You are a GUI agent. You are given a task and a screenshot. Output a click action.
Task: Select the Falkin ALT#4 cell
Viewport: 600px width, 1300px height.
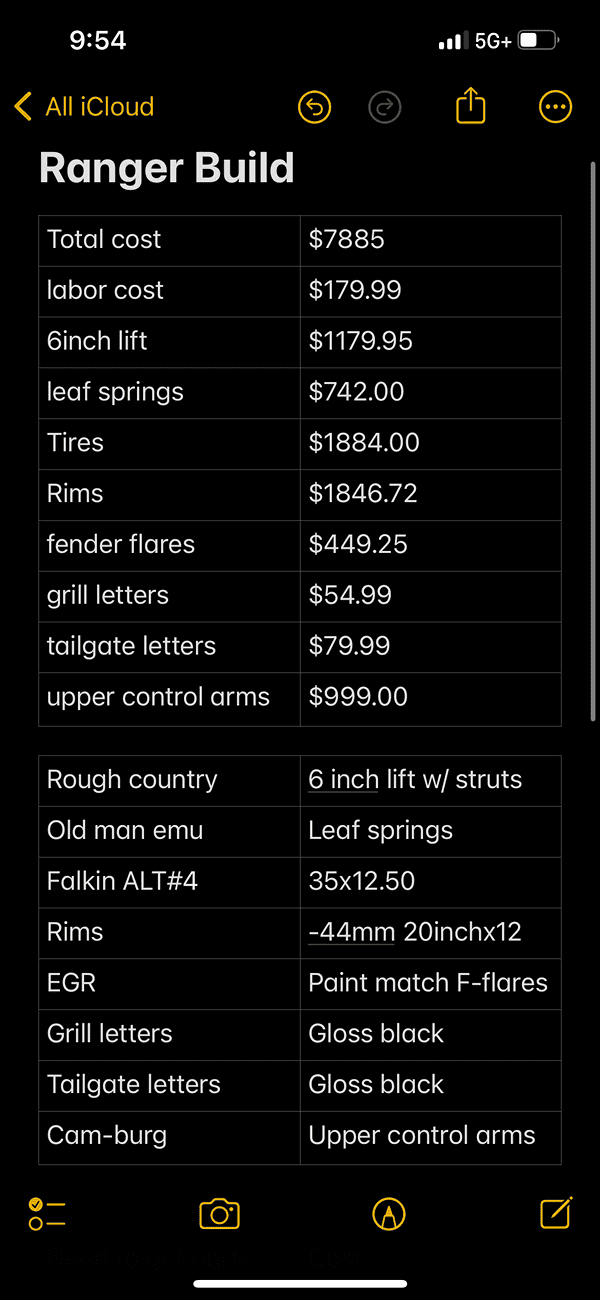[x=169, y=881]
